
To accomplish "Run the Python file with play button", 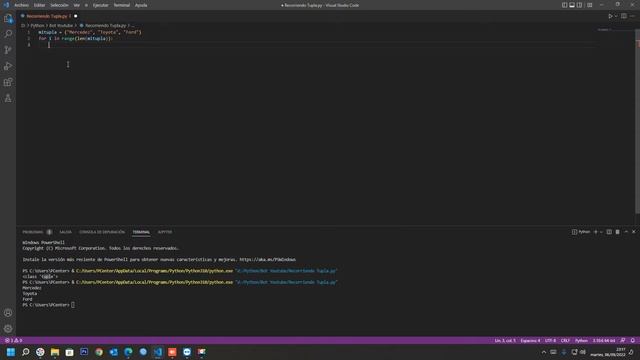I will pyautogui.click(x=610, y=16).
